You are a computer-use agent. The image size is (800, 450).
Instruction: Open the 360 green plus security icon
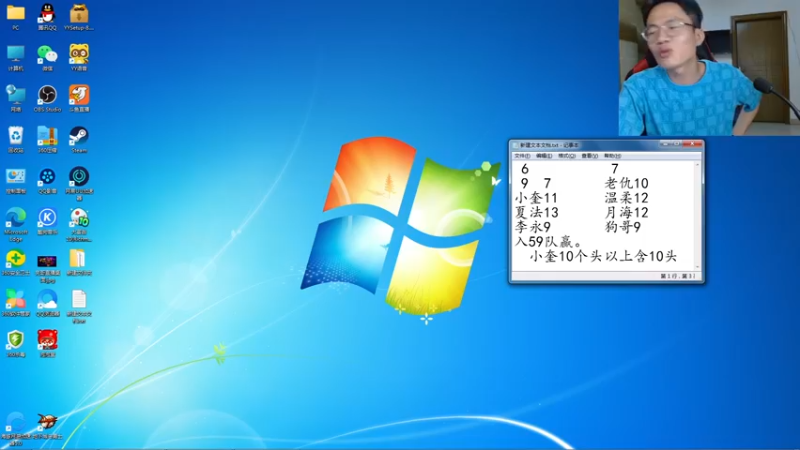16,259
